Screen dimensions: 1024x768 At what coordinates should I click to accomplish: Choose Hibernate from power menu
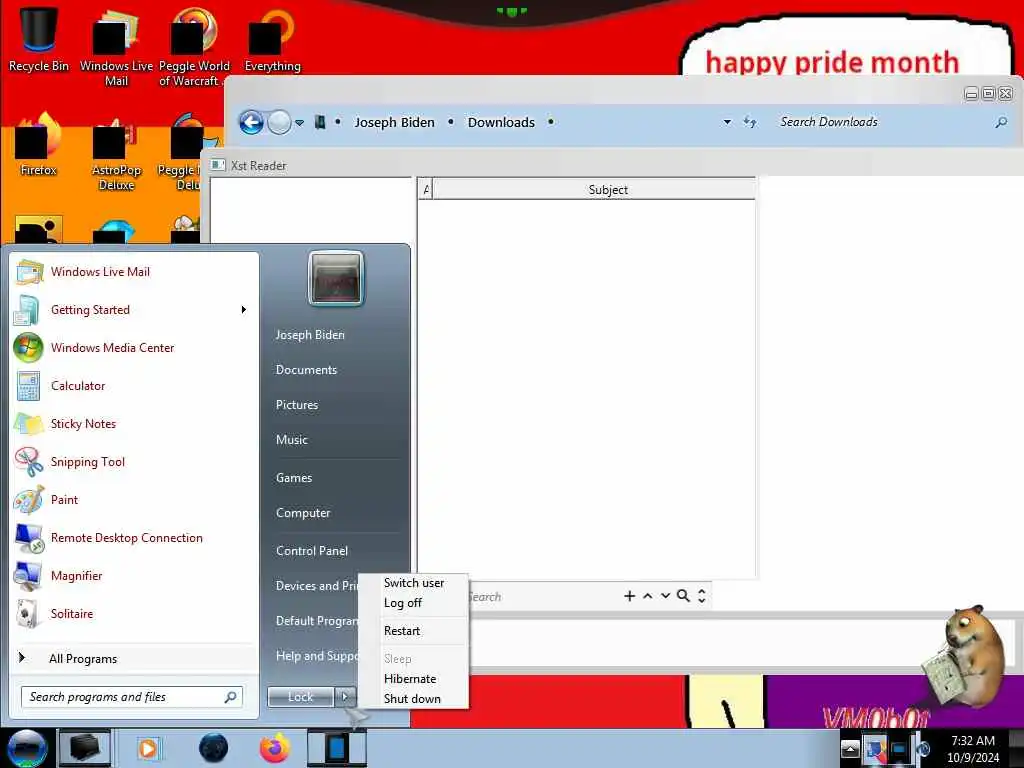pos(413,679)
